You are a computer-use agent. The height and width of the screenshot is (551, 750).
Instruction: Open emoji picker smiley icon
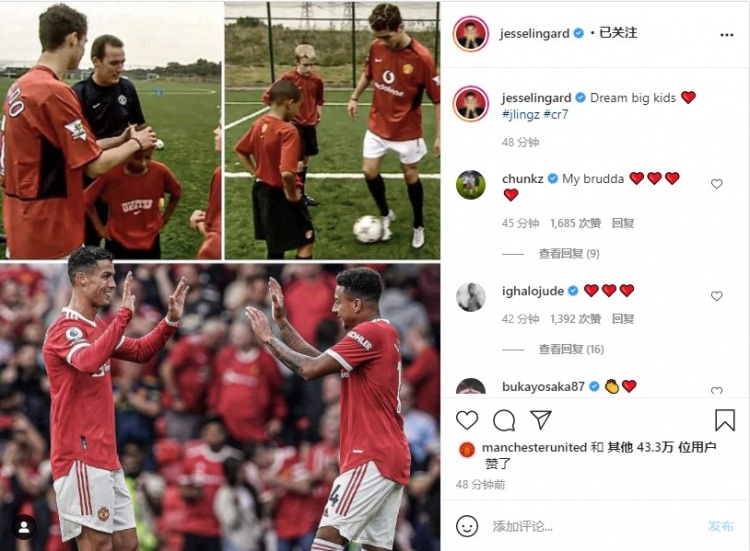click(x=467, y=526)
